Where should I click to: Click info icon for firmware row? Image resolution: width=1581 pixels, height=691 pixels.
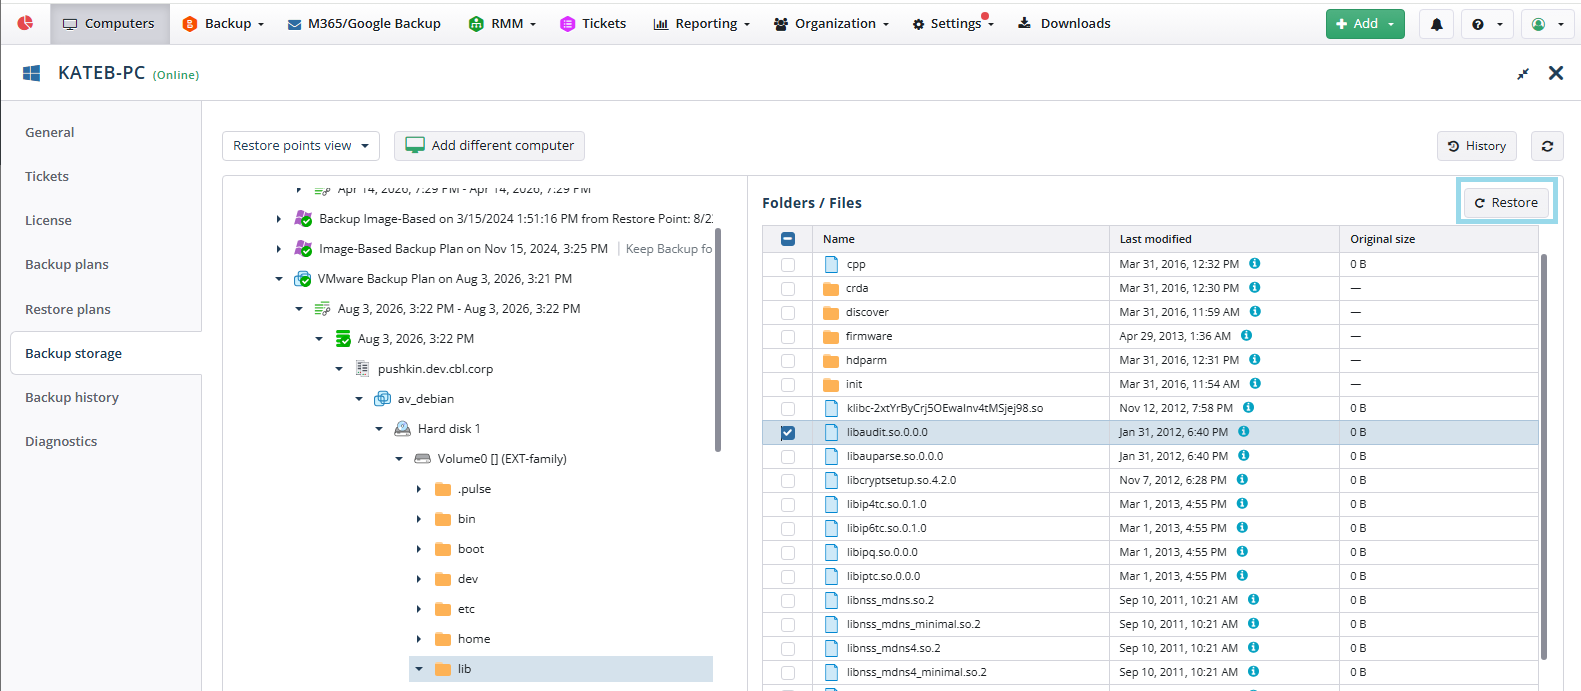(x=1246, y=336)
